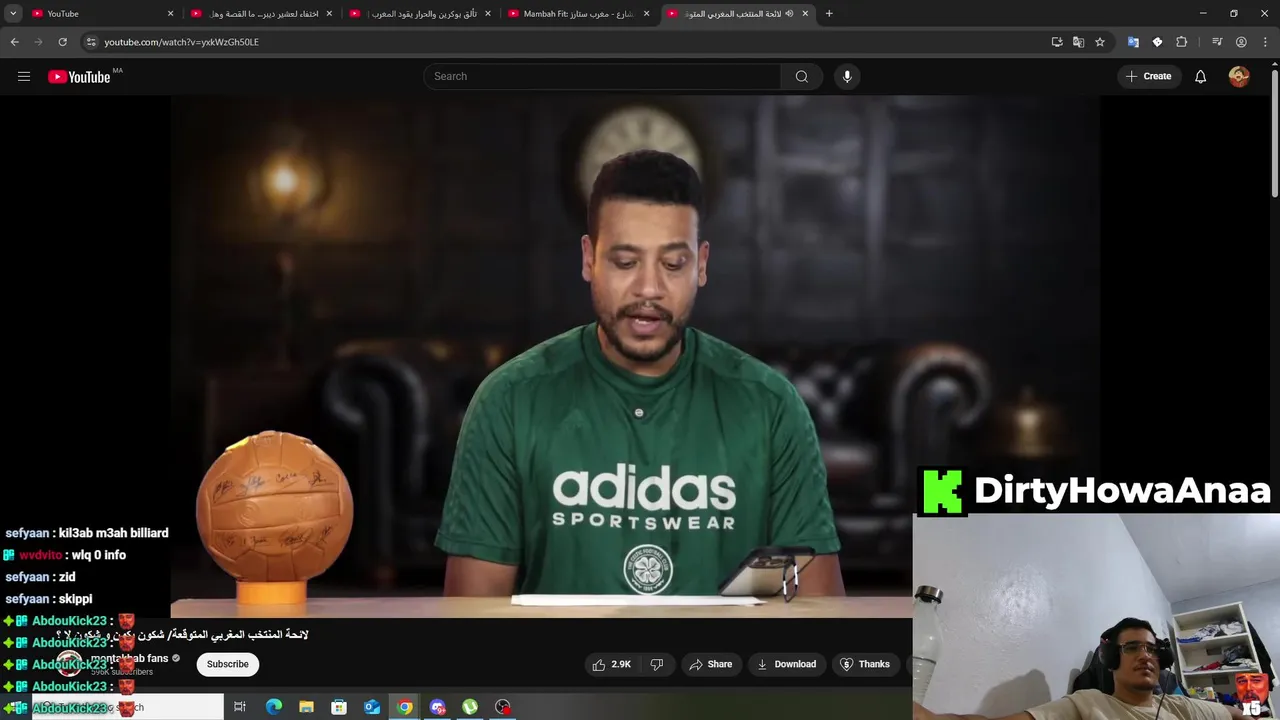Image resolution: width=1280 pixels, height=720 pixels.
Task: Download this video
Action: tap(786, 664)
